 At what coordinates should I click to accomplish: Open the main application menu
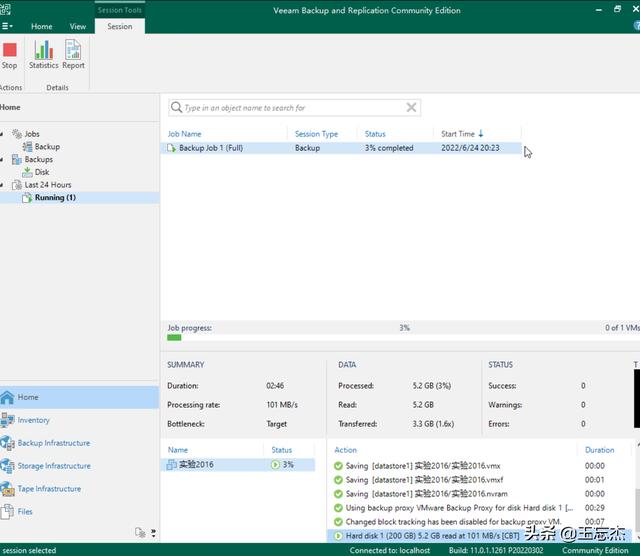[x=7, y=26]
